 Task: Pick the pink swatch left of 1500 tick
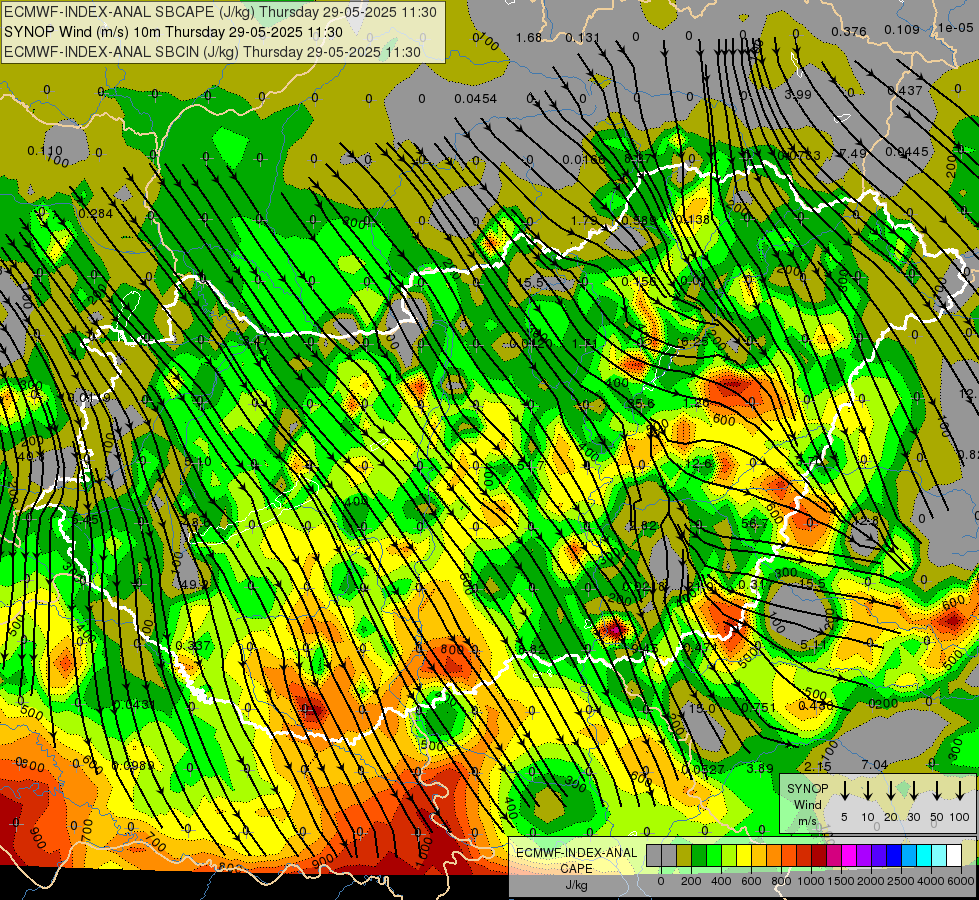coord(834,855)
